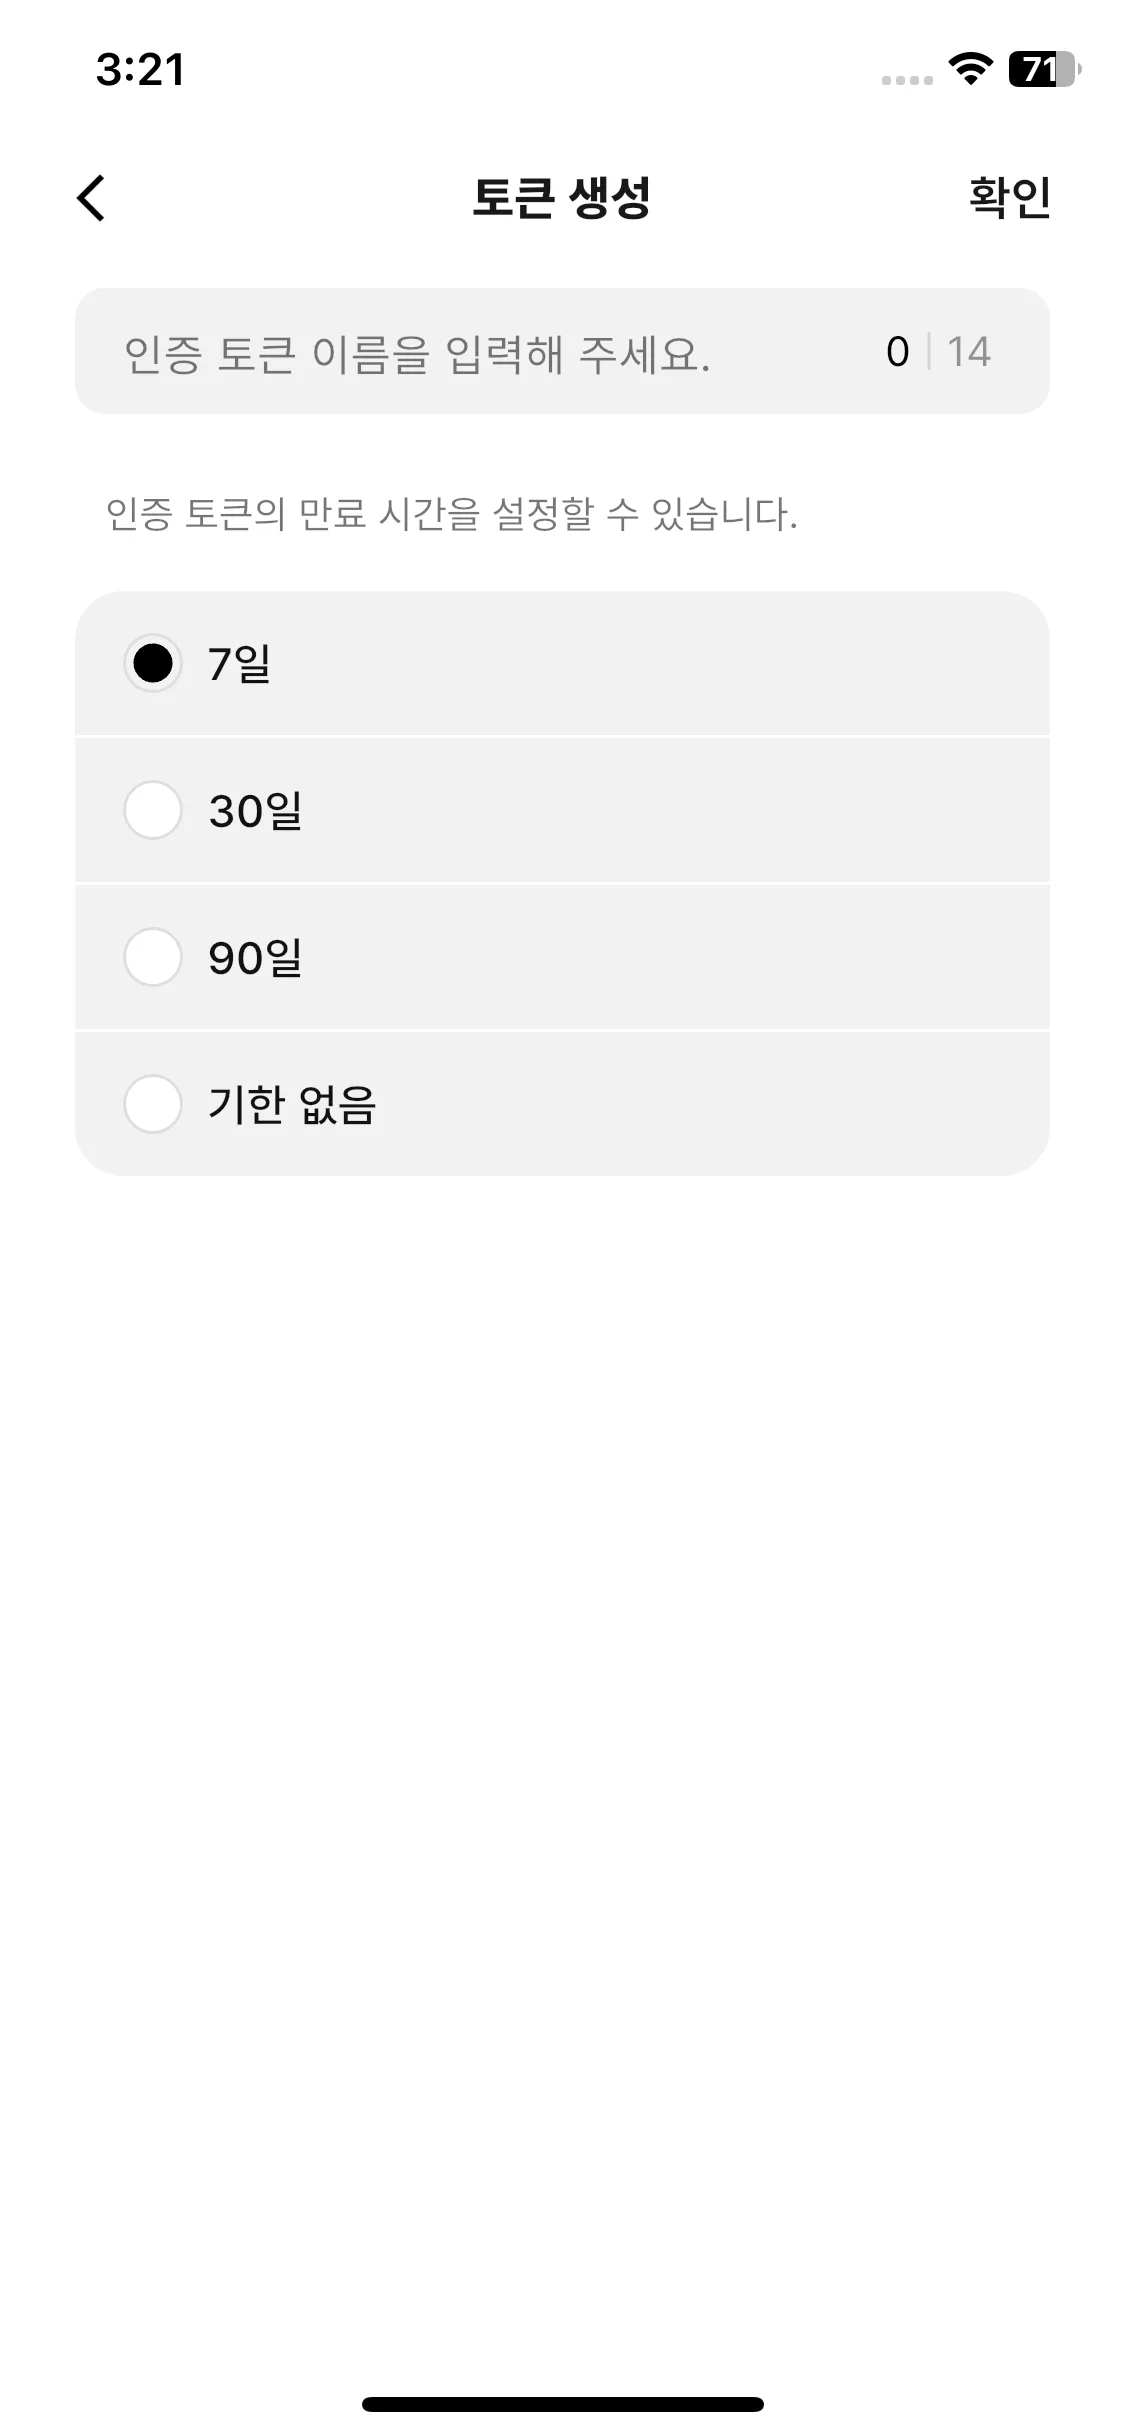The height and width of the screenshot is (2436, 1125).
Task: Enable the 90일 radio button circle
Action: click(x=153, y=957)
